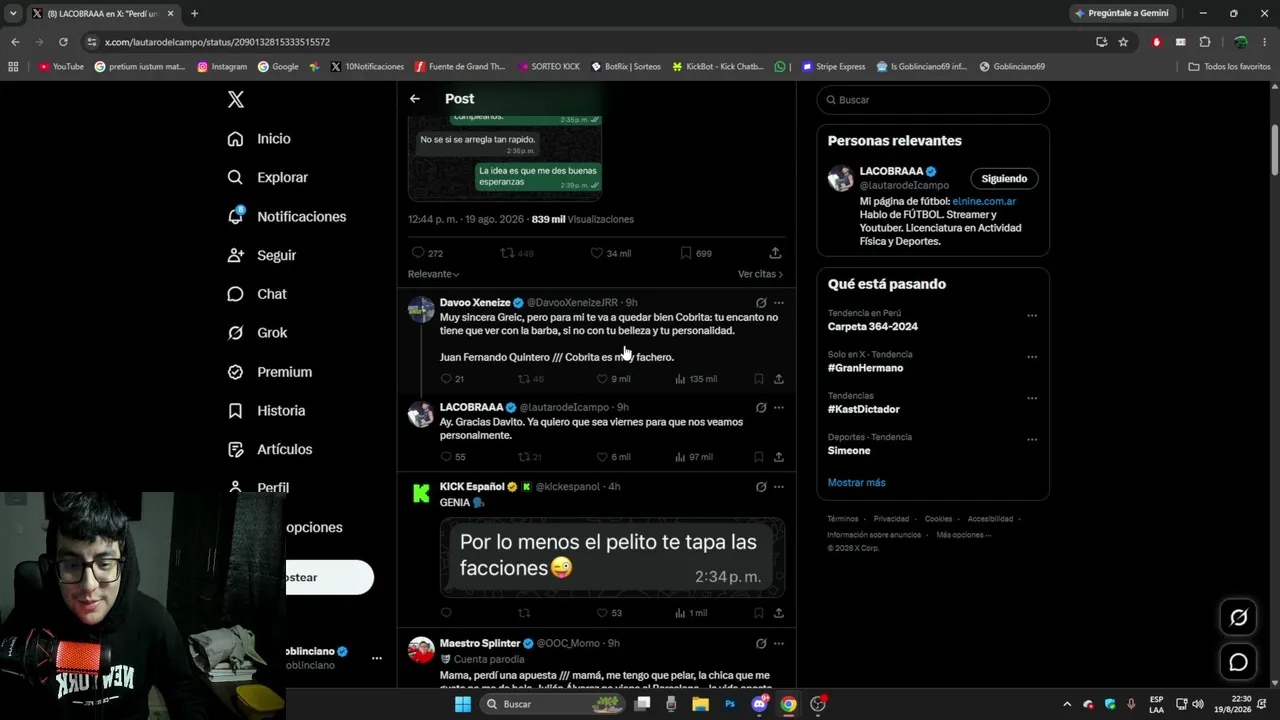Open Photoshop from the taskbar
This screenshot has height=720, width=1280.
(730, 704)
